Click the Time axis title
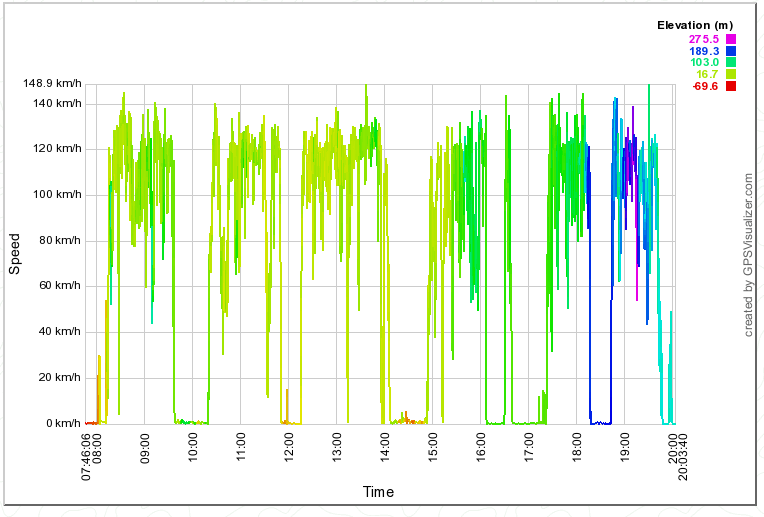 [x=378, y=492]
